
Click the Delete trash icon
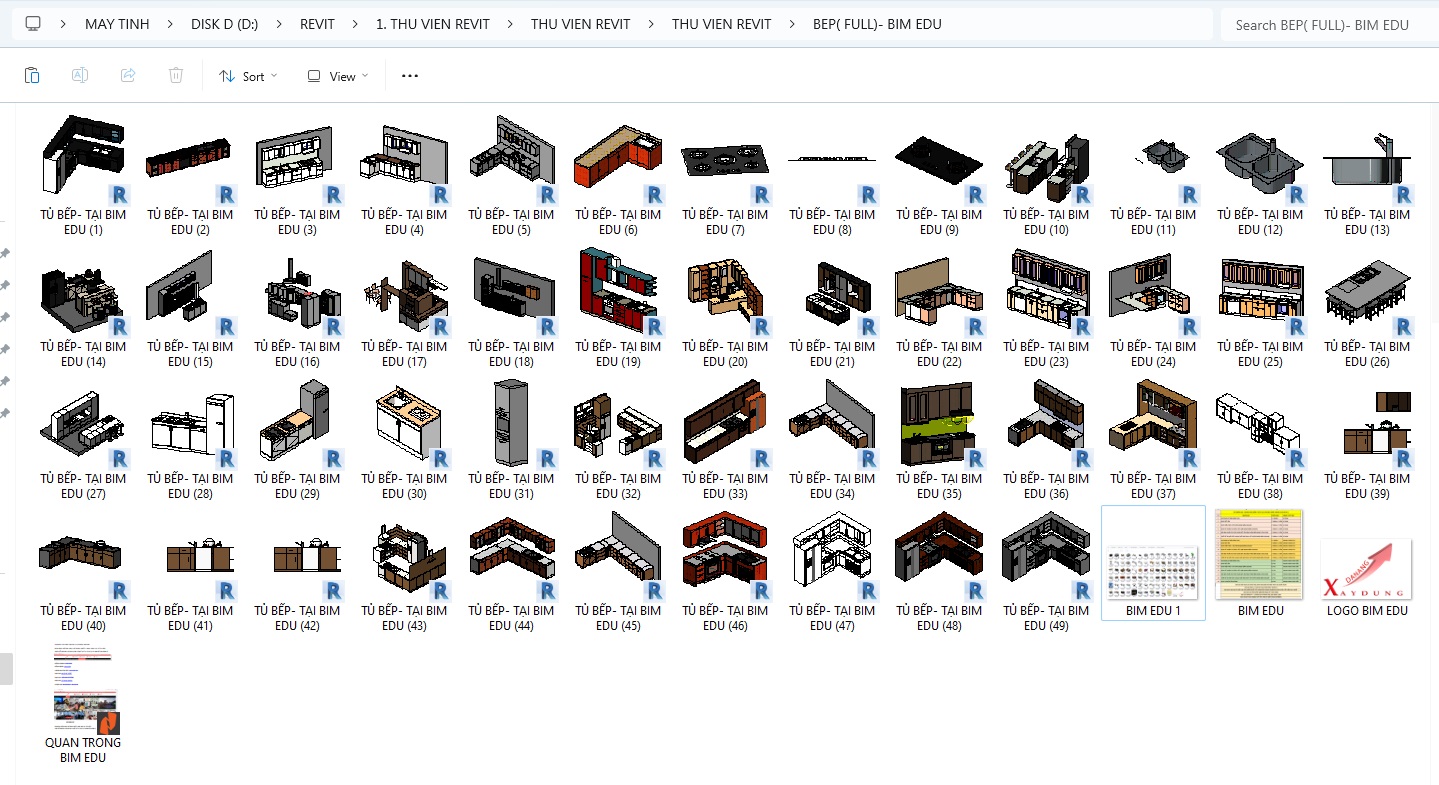coord(176,76)
